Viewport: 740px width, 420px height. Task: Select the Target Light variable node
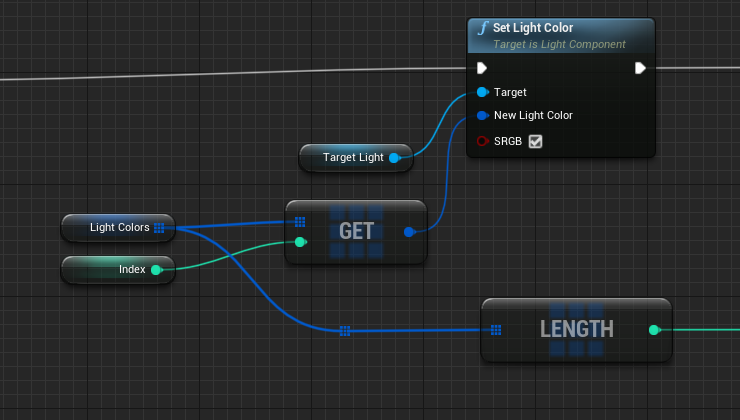pyautogui.click(x=352, y=157)
